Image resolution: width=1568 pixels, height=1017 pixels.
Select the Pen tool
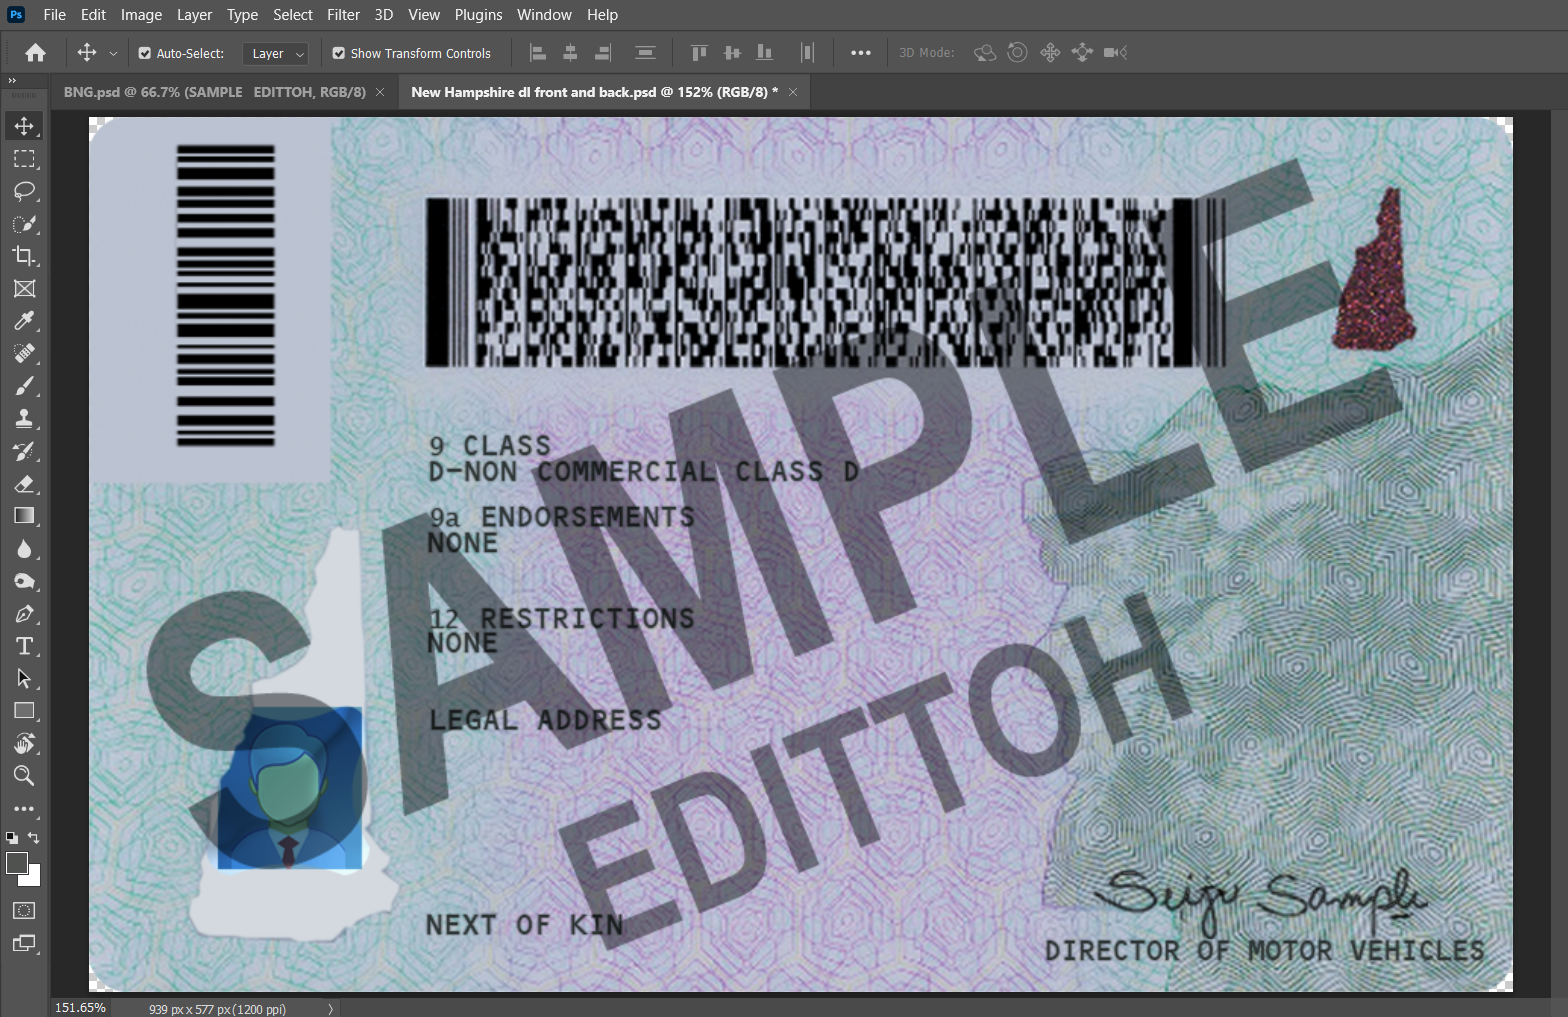[24, 614]
